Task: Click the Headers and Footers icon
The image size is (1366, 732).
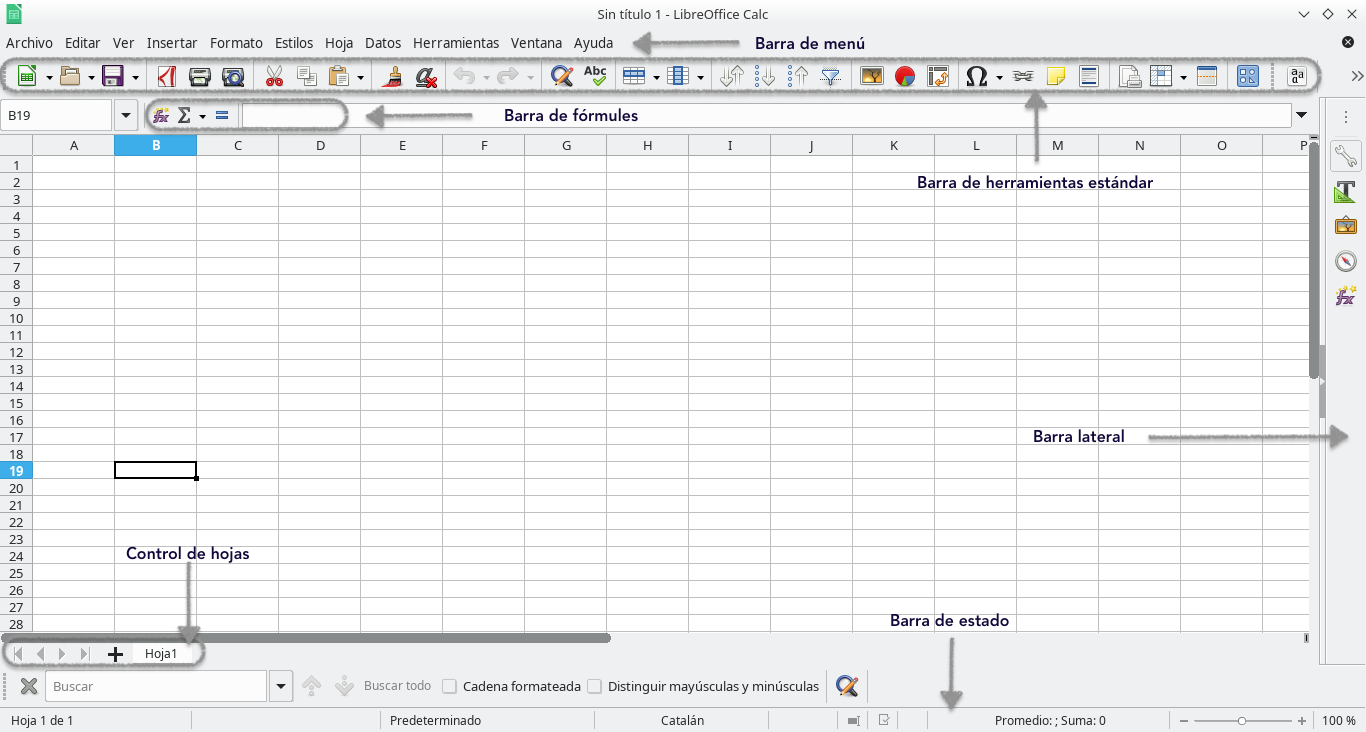Action: point(1088,76)
